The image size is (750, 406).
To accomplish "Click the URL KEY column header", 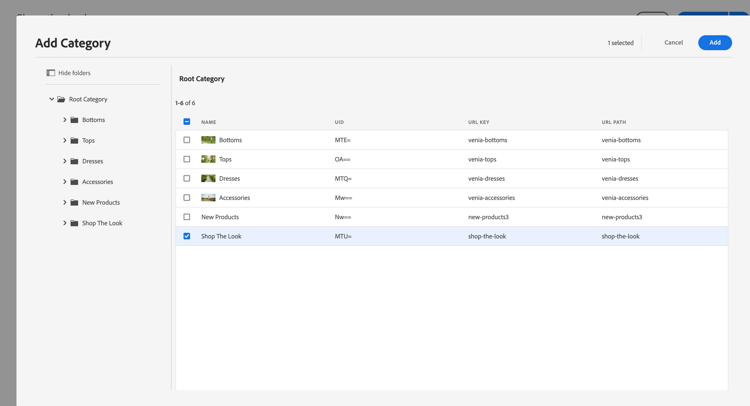I will [x=478, y=122].
